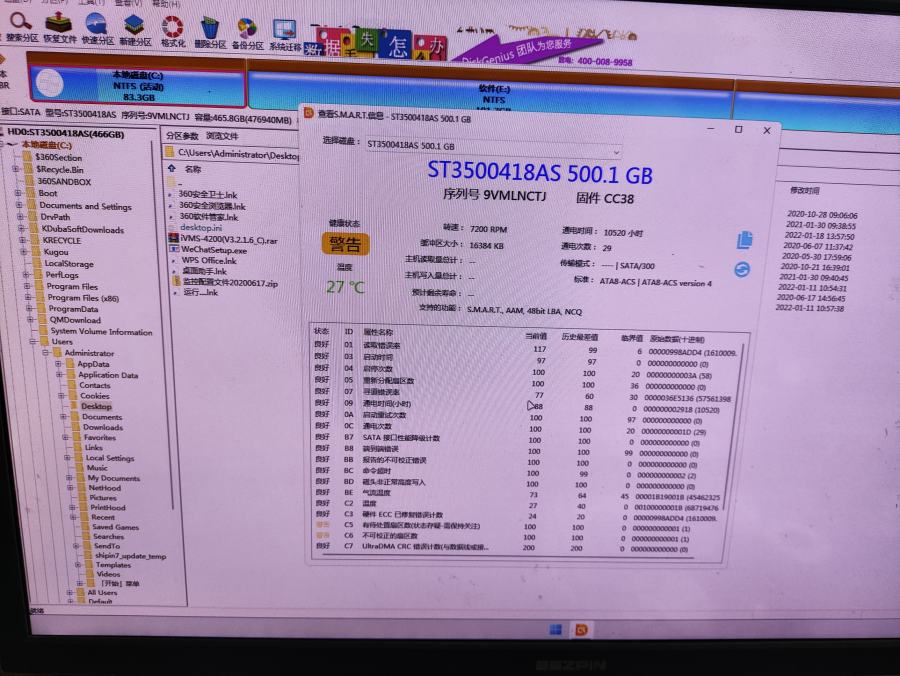Click the 名称 column header in the file list
Image resolution: width=900 pixels, height=676 pixels.
point(193,169)
